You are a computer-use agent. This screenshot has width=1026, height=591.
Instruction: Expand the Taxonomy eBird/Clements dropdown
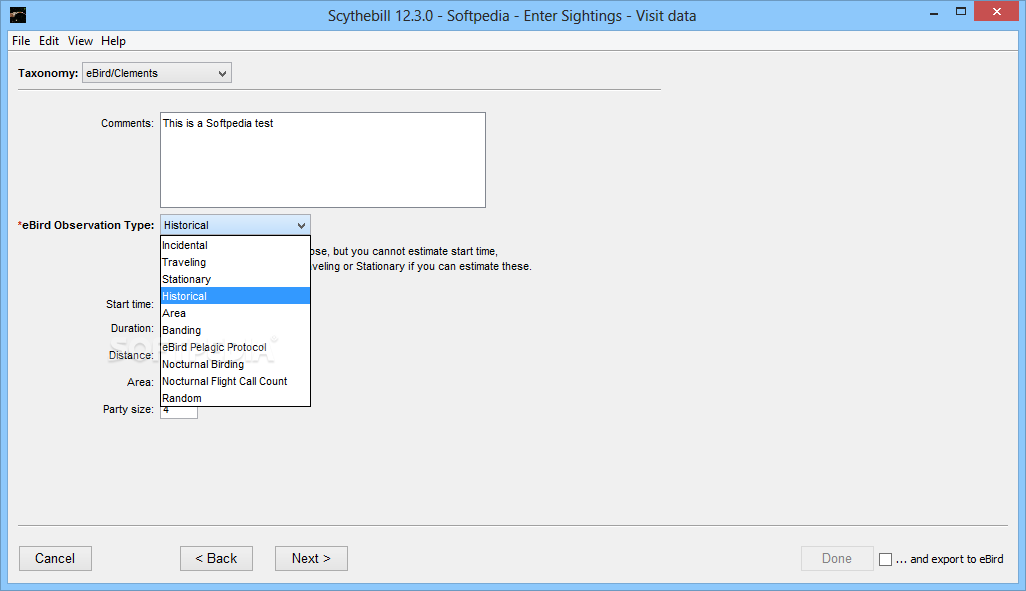pyautogui.click(x=156, y=73)
